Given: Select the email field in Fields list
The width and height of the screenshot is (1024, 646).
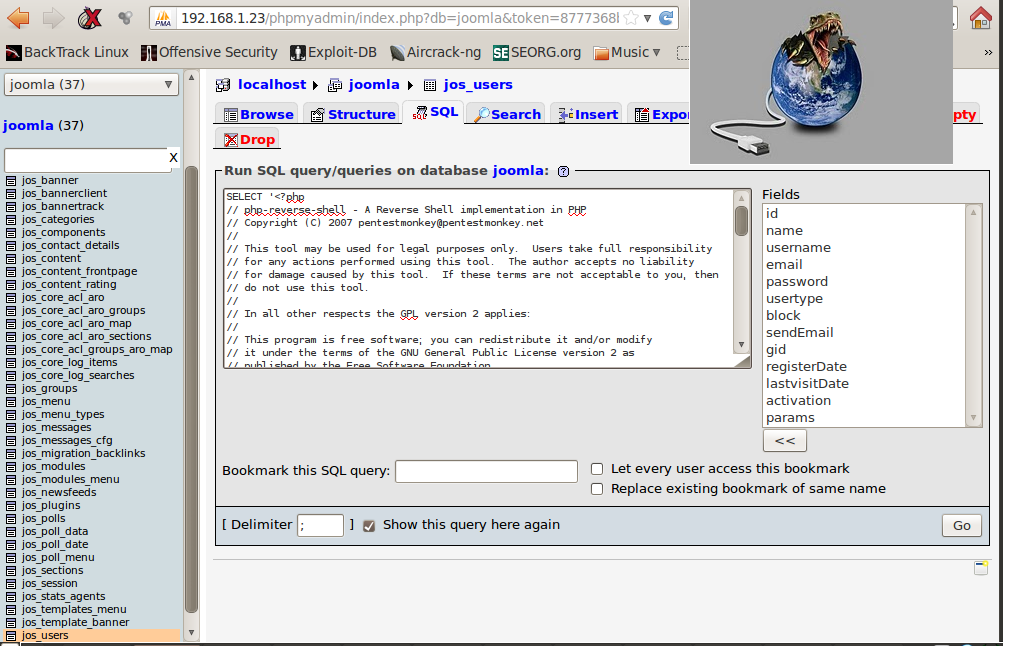Looking at the screenshot, I should (x=784, y=265).
